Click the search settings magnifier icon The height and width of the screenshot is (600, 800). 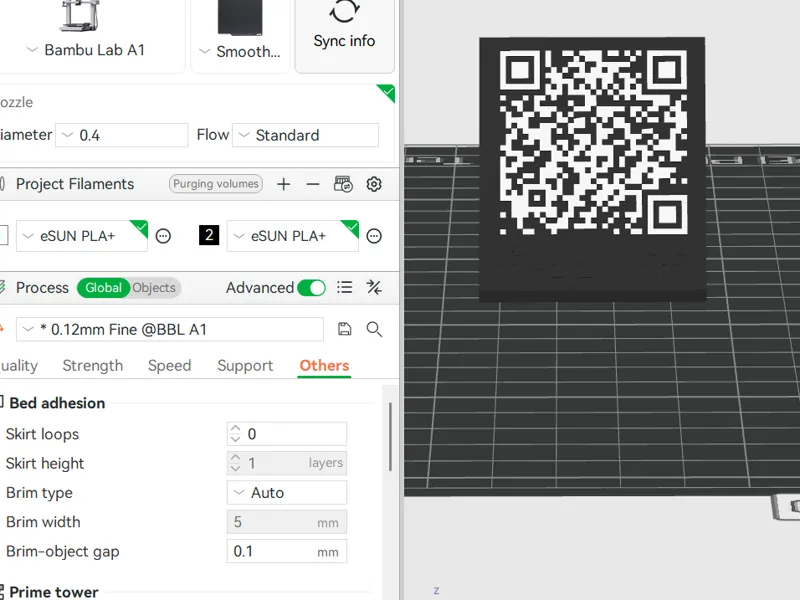click(374, 329)
